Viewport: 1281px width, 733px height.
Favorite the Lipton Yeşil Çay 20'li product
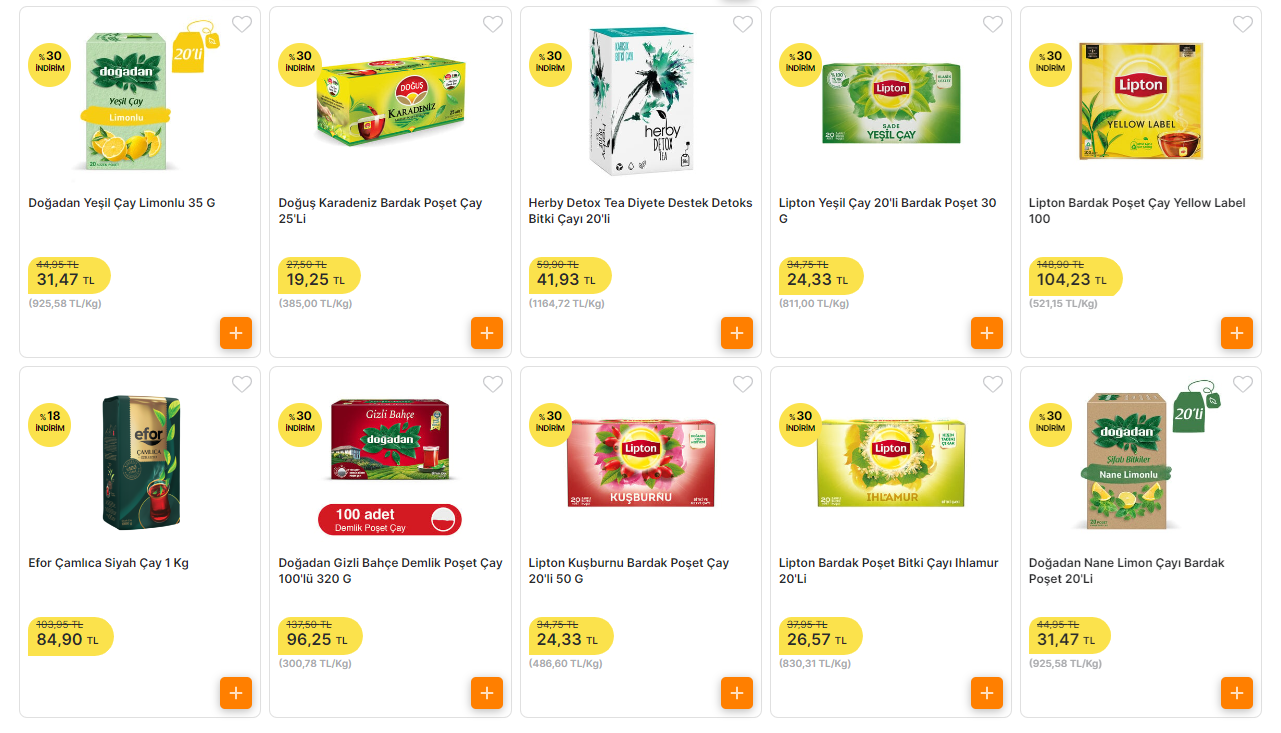(992, 24)
